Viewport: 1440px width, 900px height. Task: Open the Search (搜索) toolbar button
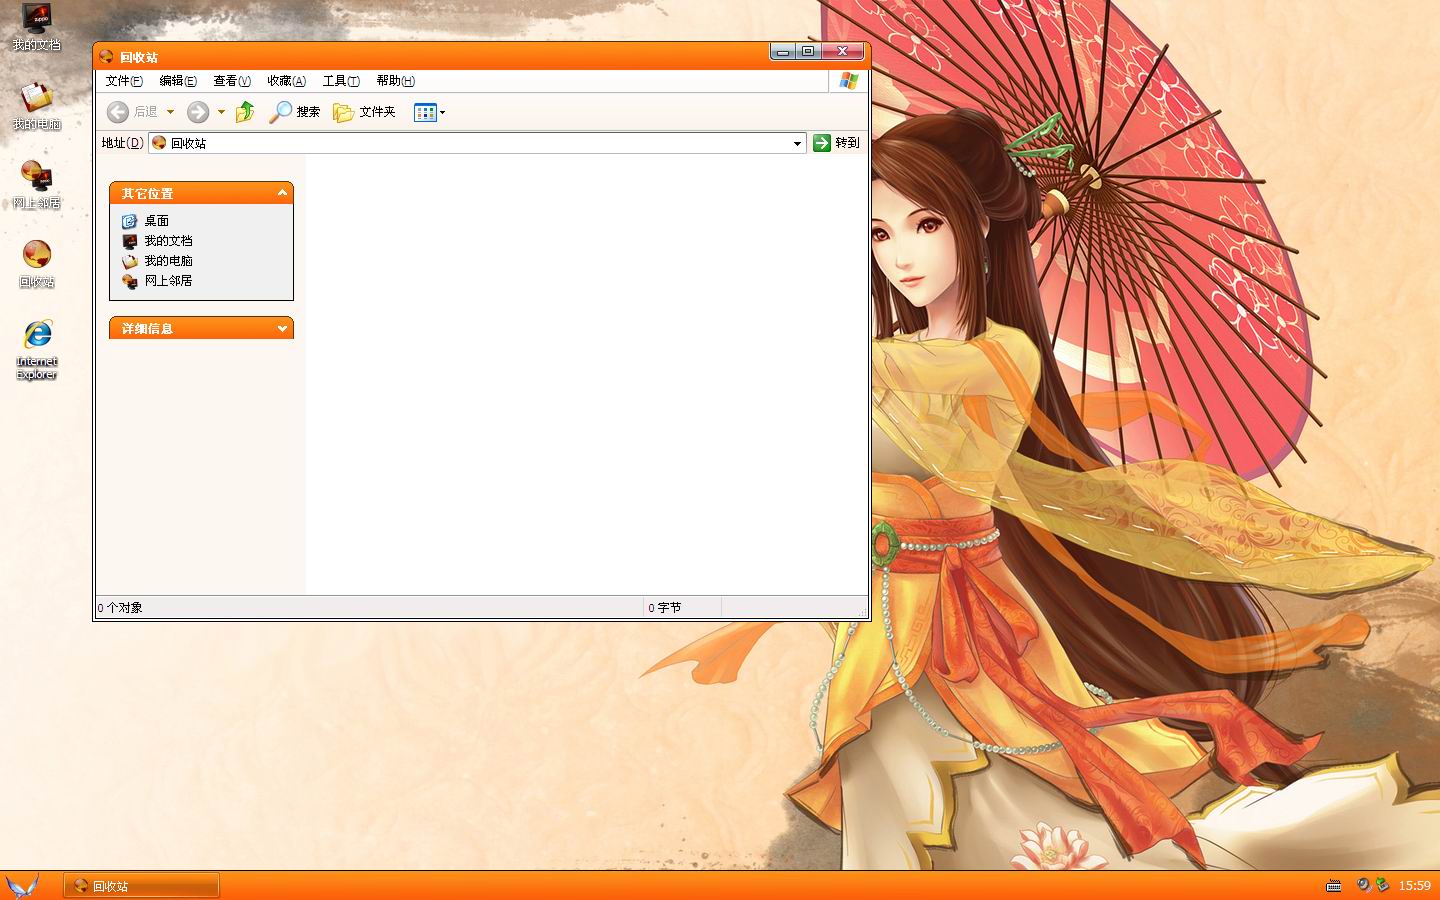(295, 112)
